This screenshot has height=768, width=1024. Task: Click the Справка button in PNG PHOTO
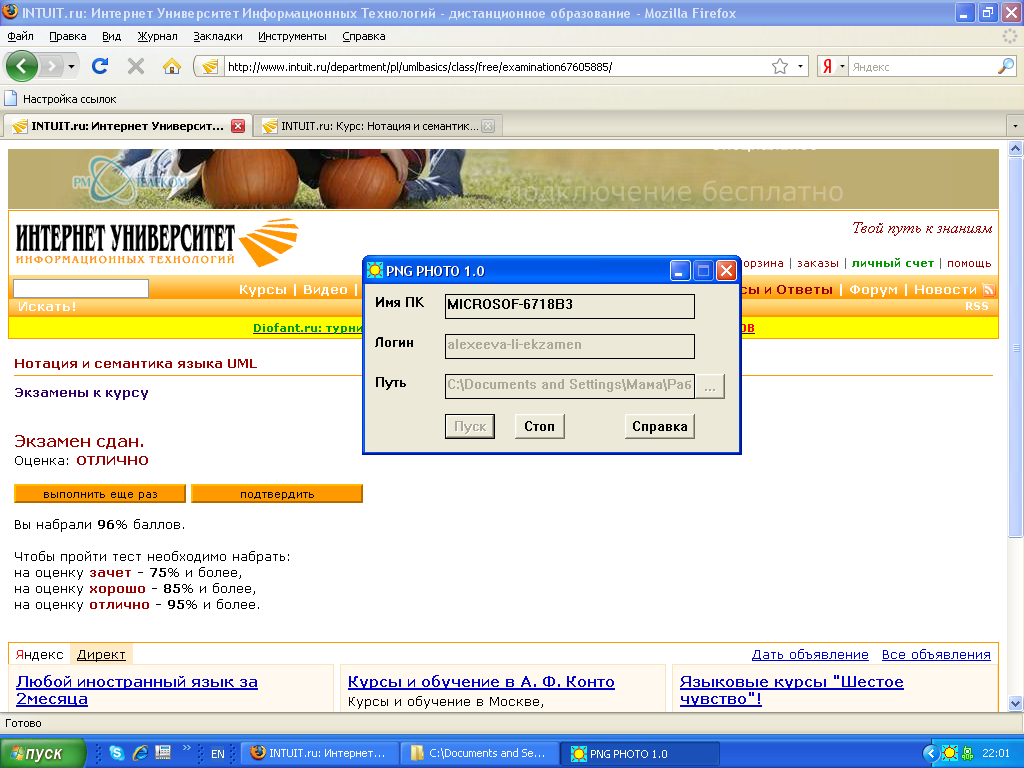tap(660, 426)
